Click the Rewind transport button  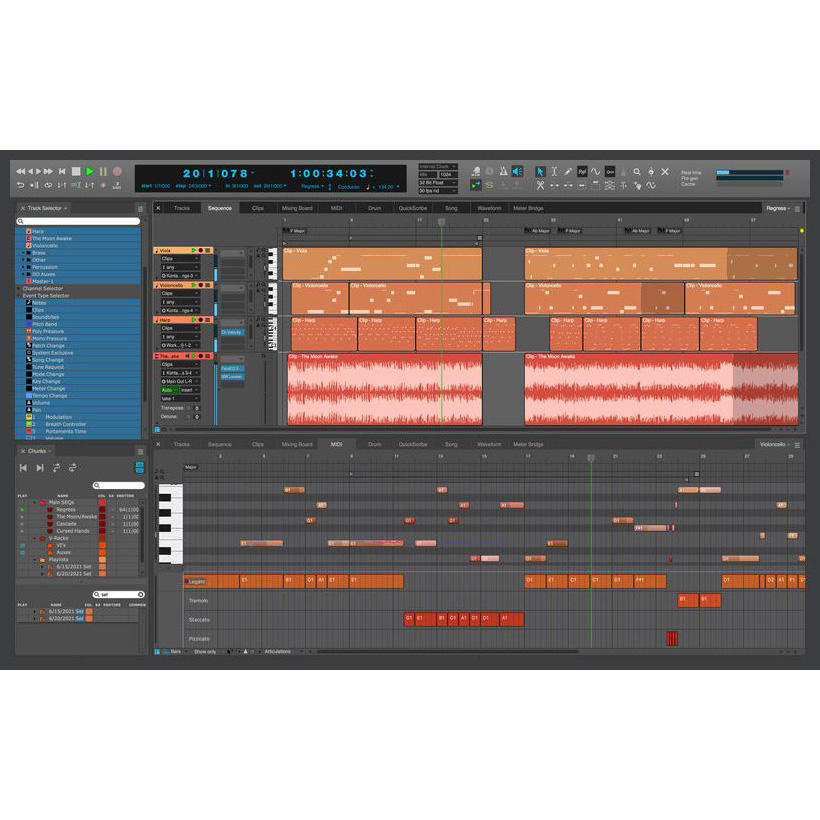(x=21, y=172)
